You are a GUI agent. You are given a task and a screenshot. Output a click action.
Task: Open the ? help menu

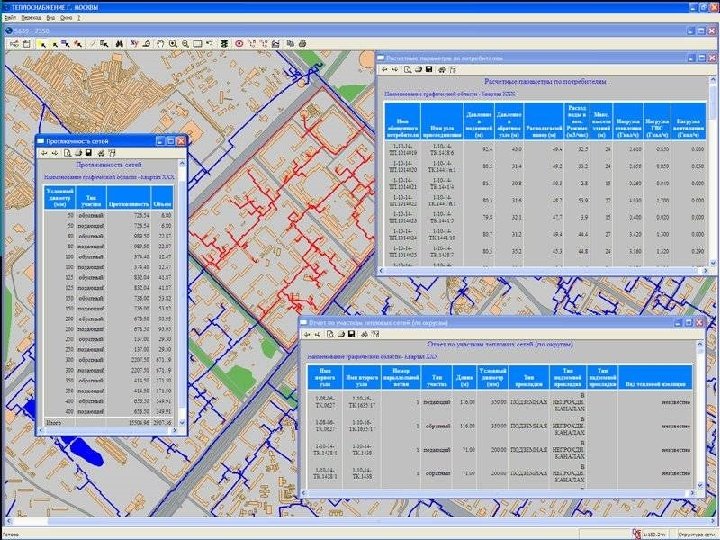coord(79,17)
